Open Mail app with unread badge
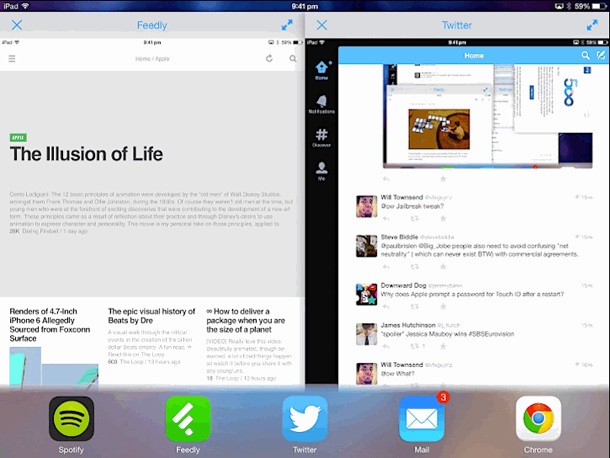Viewport: 610px width, 458px height. [421, 419]
